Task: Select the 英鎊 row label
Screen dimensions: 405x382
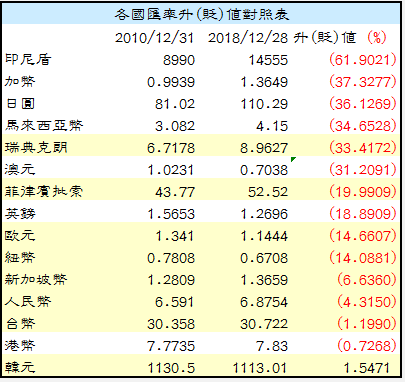Action: 20,213
